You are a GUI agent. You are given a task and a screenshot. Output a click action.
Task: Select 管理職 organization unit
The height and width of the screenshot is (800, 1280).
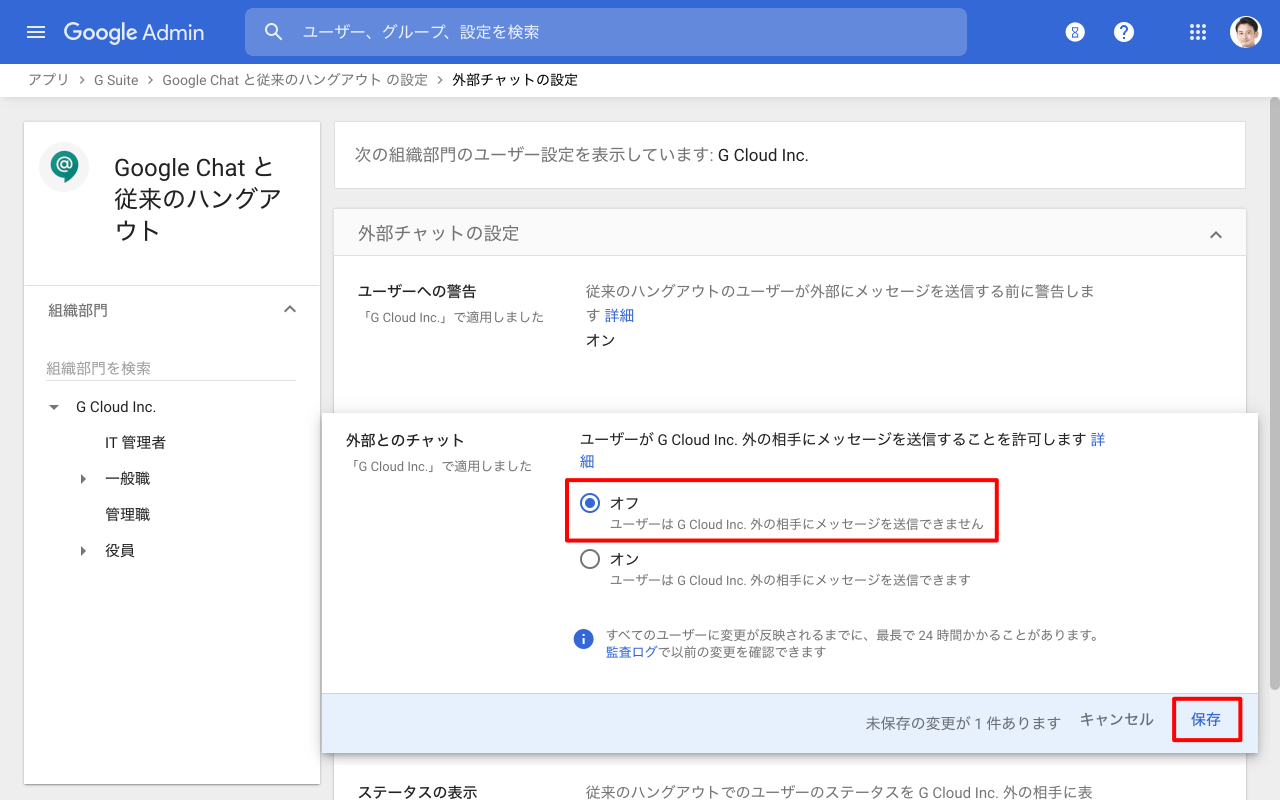coord(127,515)
